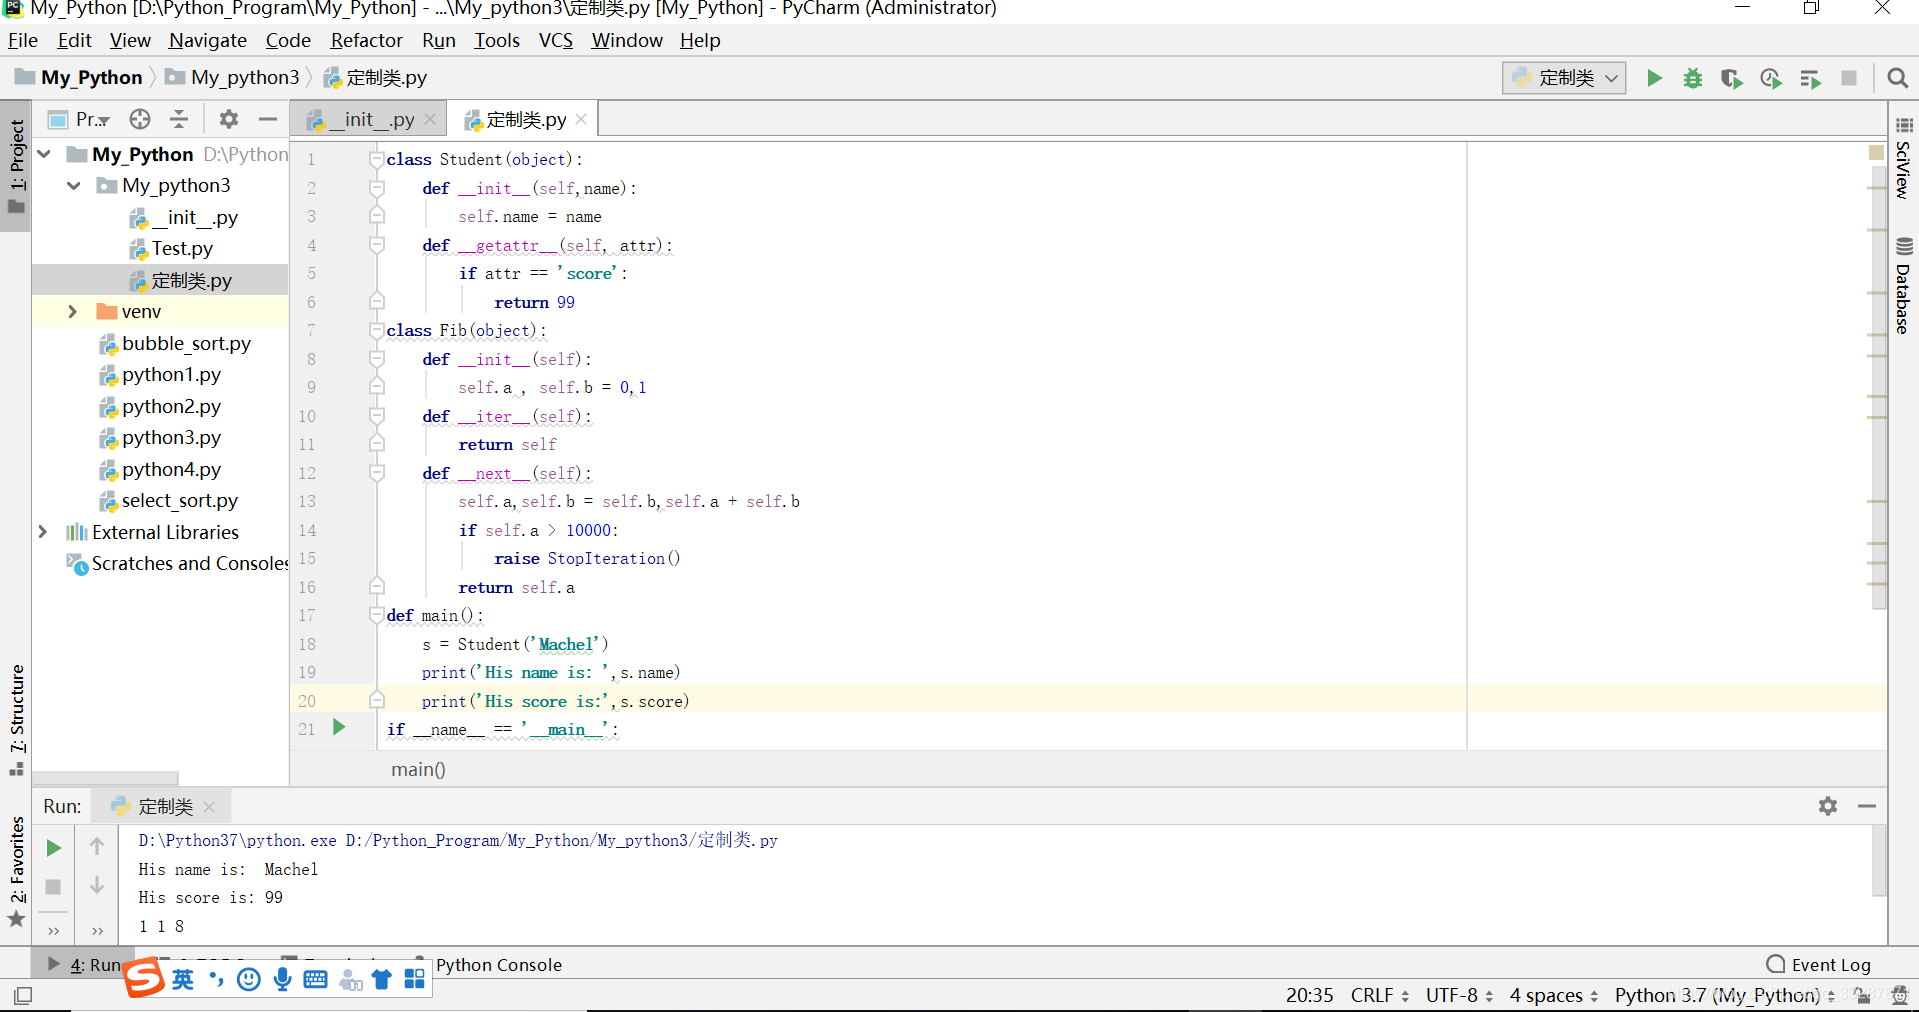
Task: Open the VCS menu
Action: coord(556,40)
